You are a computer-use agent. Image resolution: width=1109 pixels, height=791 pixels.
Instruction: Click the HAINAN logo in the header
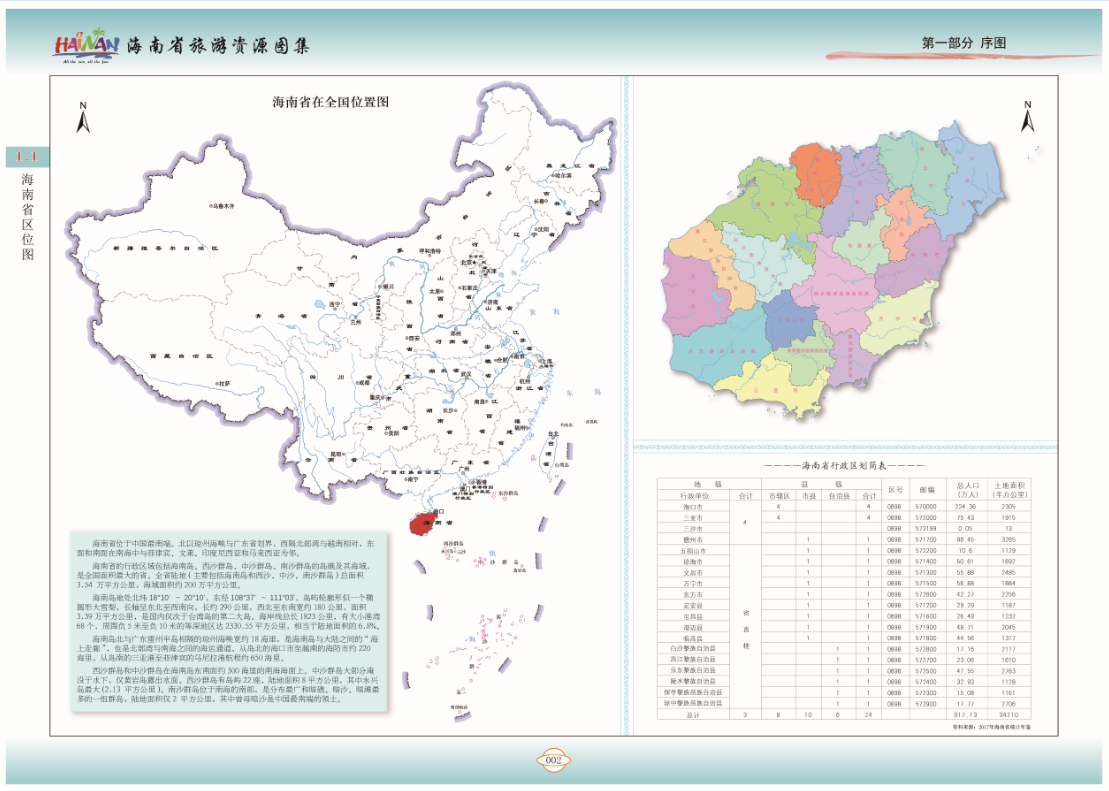pyautogui.click(x=87, y=46)
